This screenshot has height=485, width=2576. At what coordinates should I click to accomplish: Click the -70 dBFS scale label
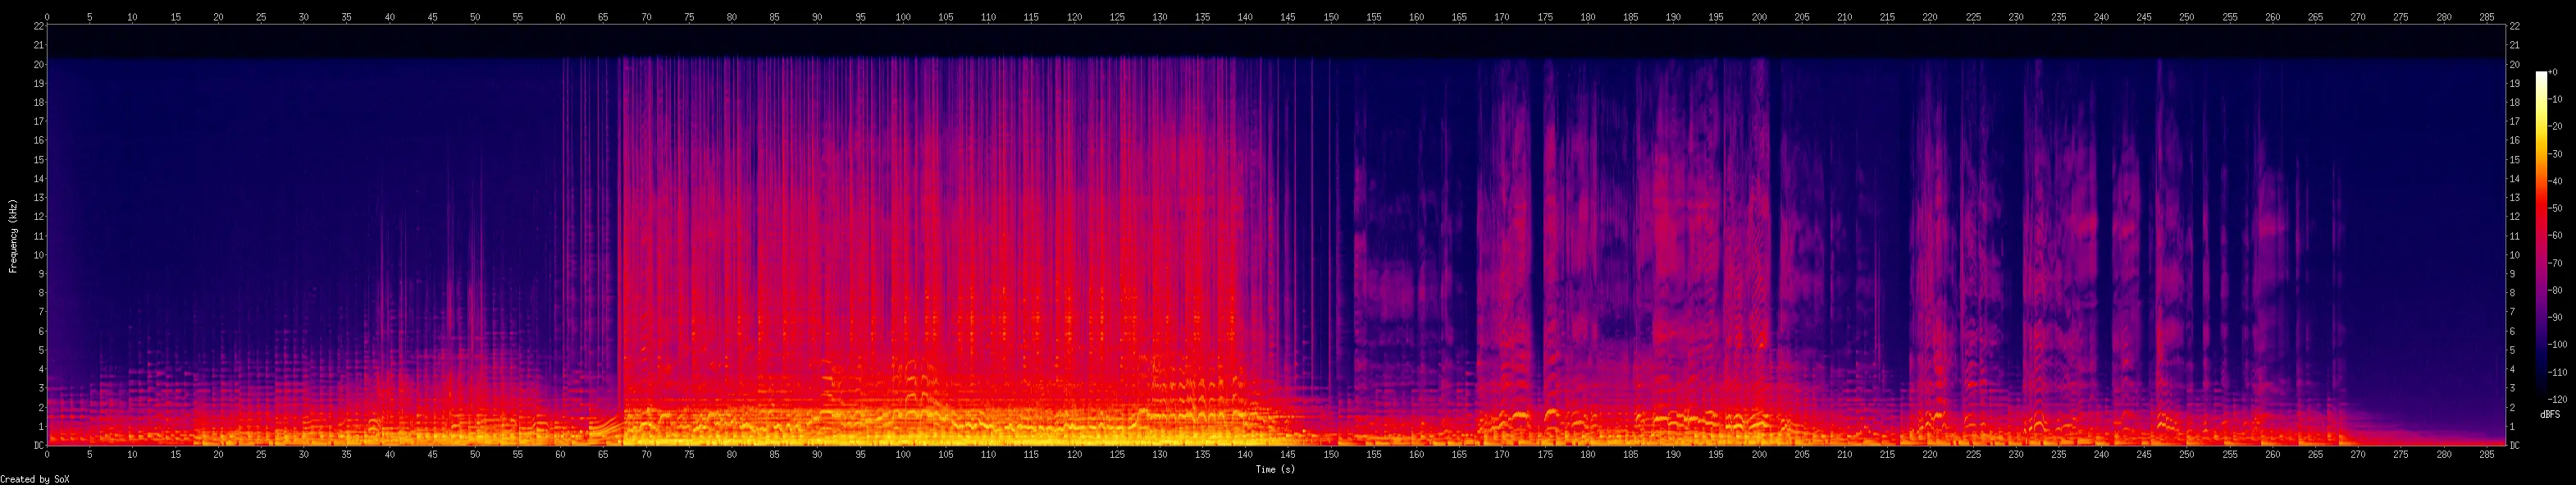(2555, 263)
